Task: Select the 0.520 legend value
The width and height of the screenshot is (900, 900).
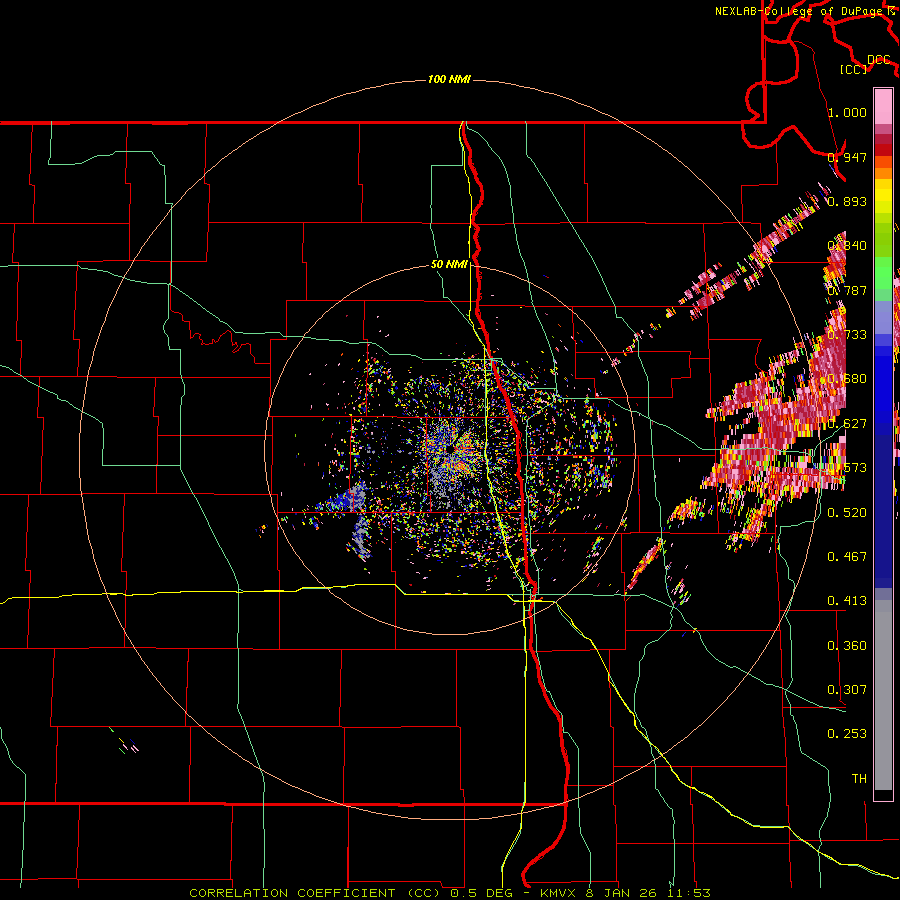Action: tap(847, 512)
